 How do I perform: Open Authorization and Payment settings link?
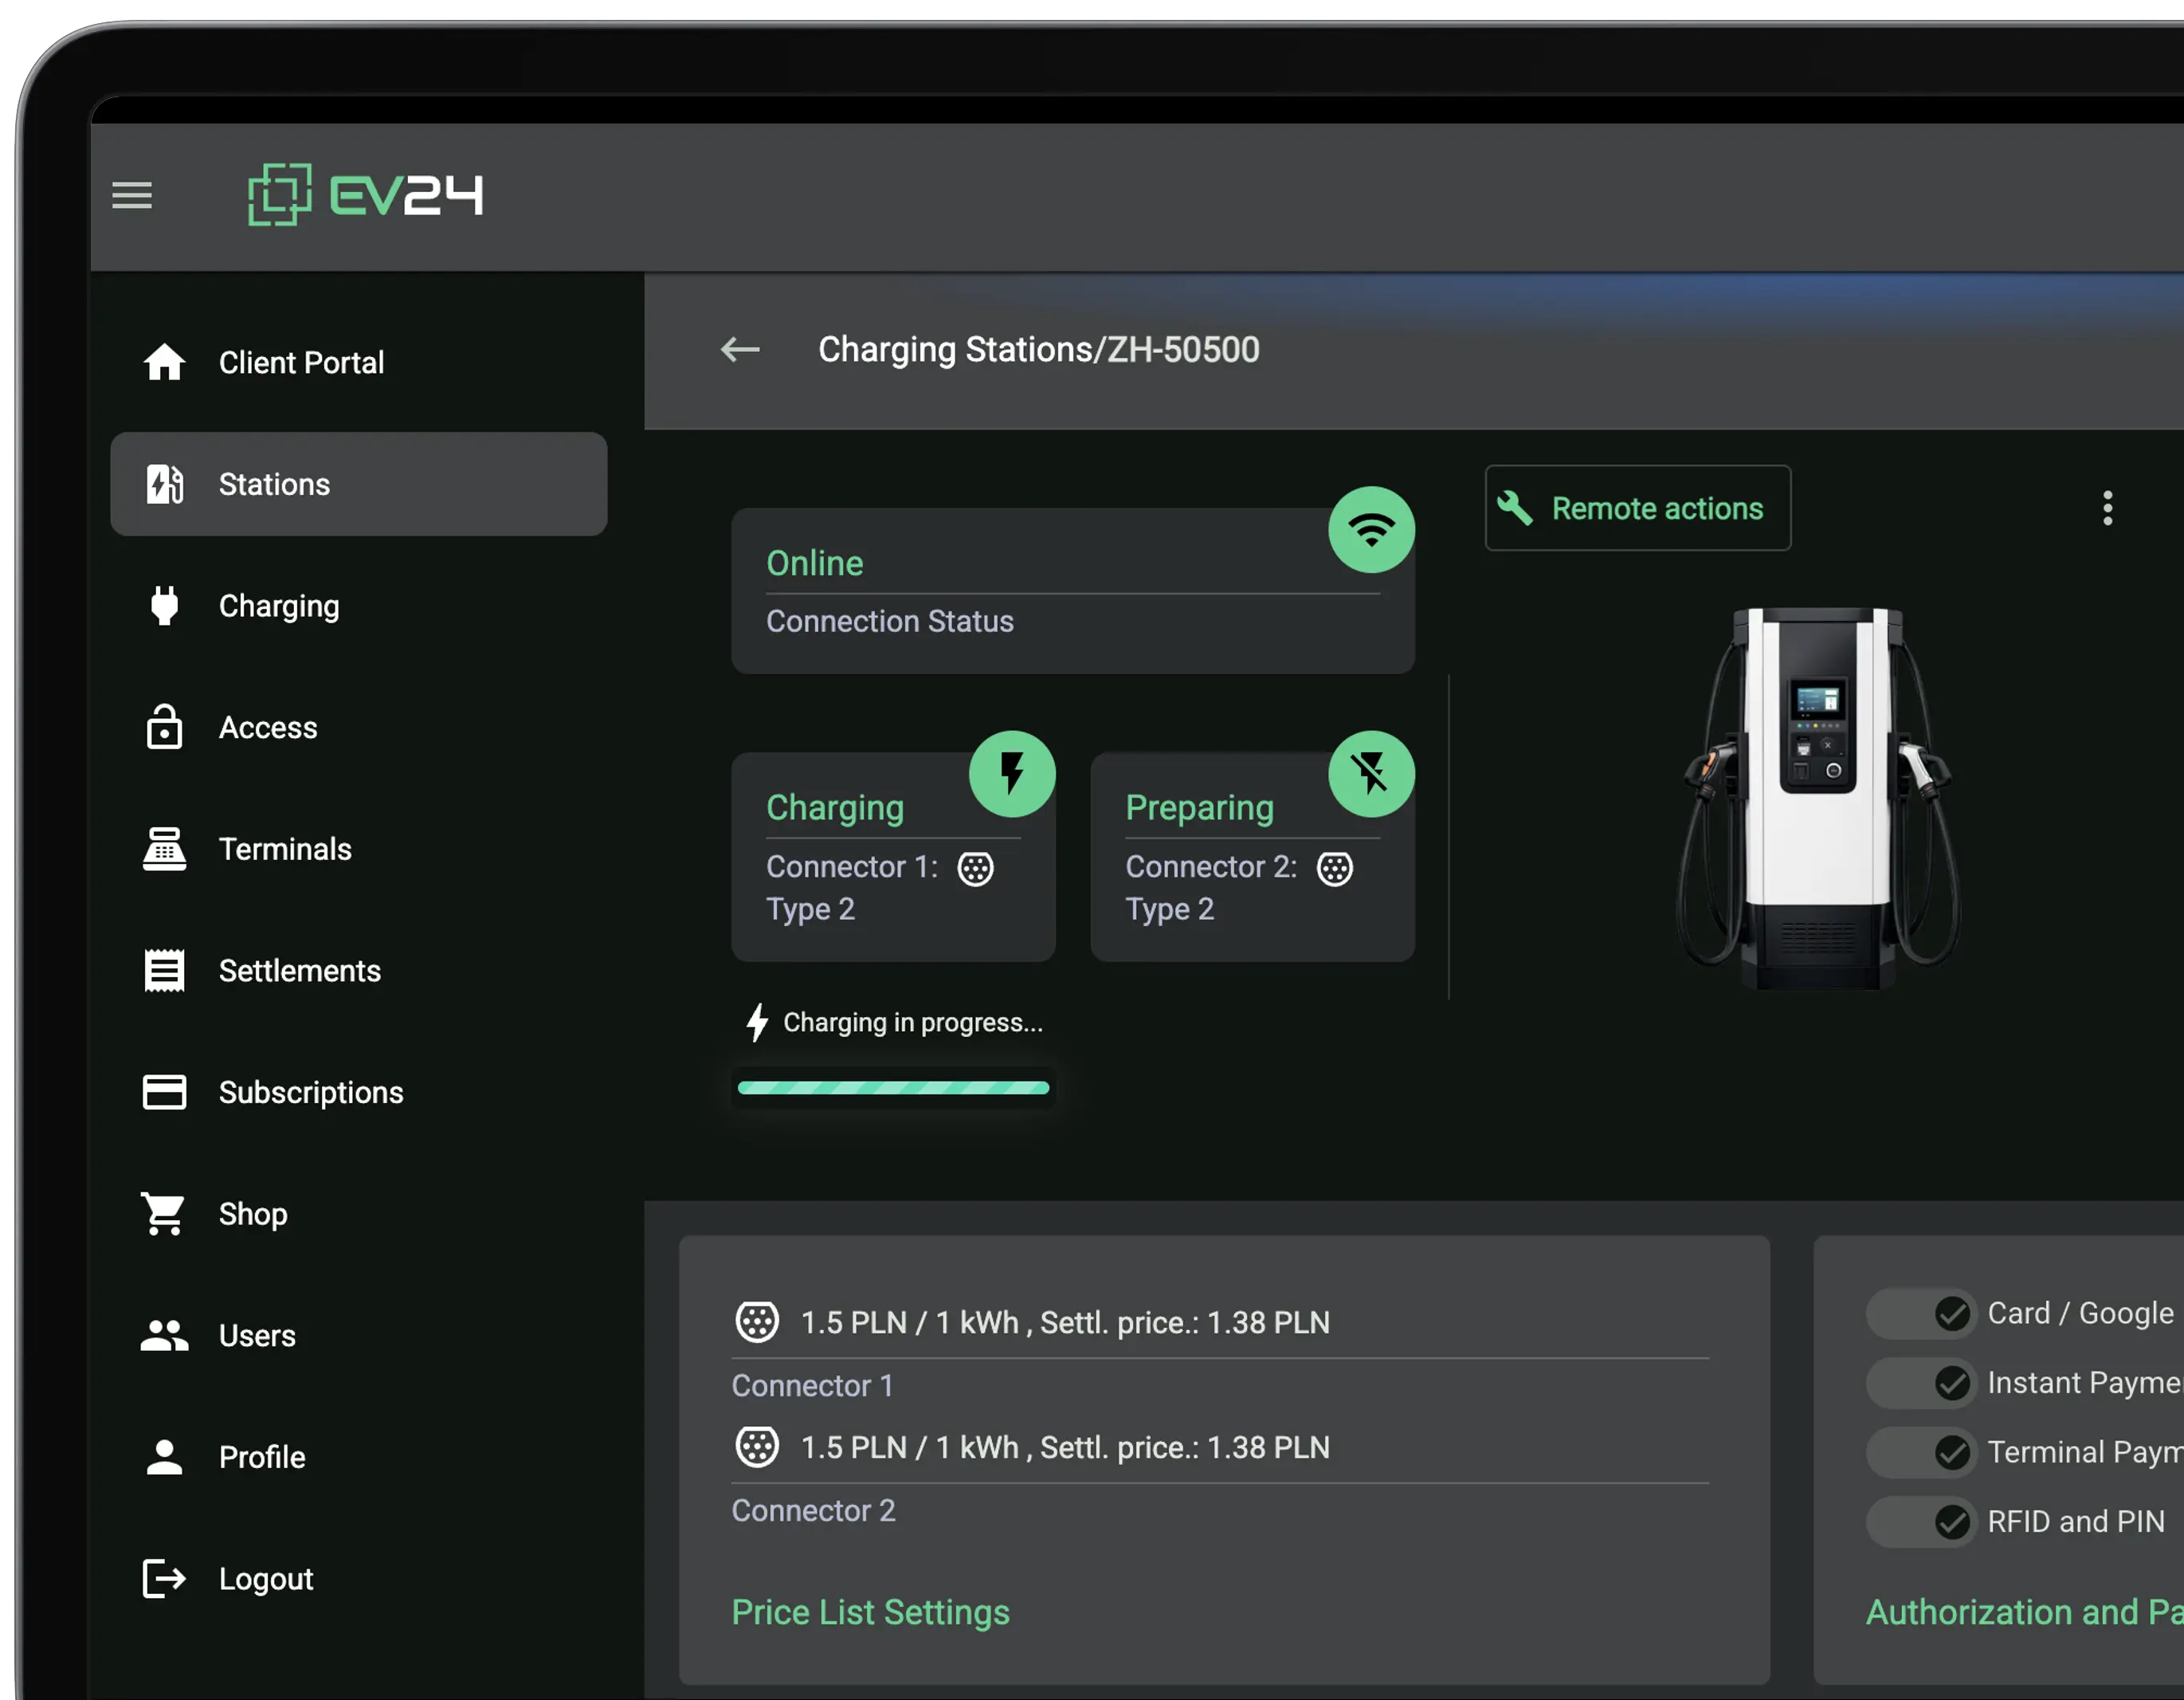pyautogui.click(x=2024, y=1612)
